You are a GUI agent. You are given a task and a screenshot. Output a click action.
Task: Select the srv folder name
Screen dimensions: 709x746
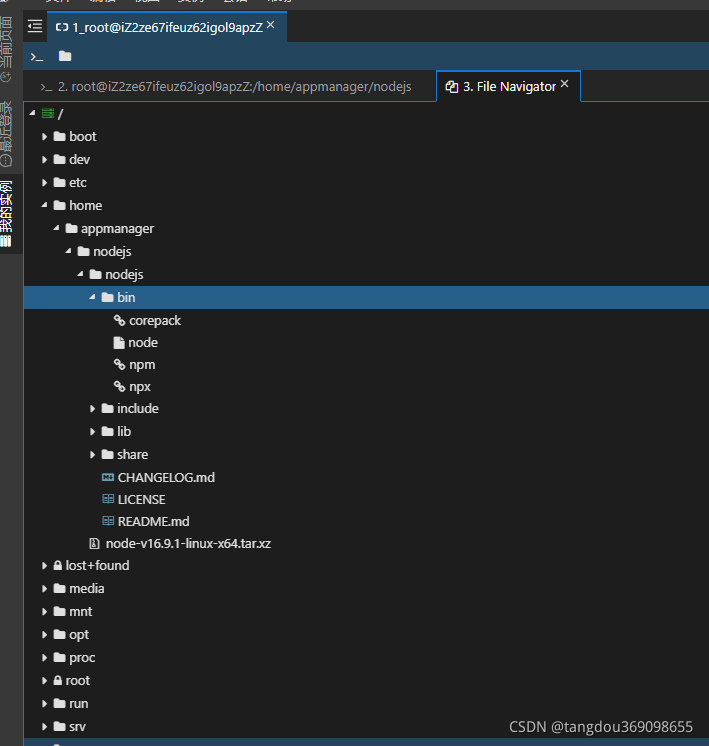tap(77, 726)
